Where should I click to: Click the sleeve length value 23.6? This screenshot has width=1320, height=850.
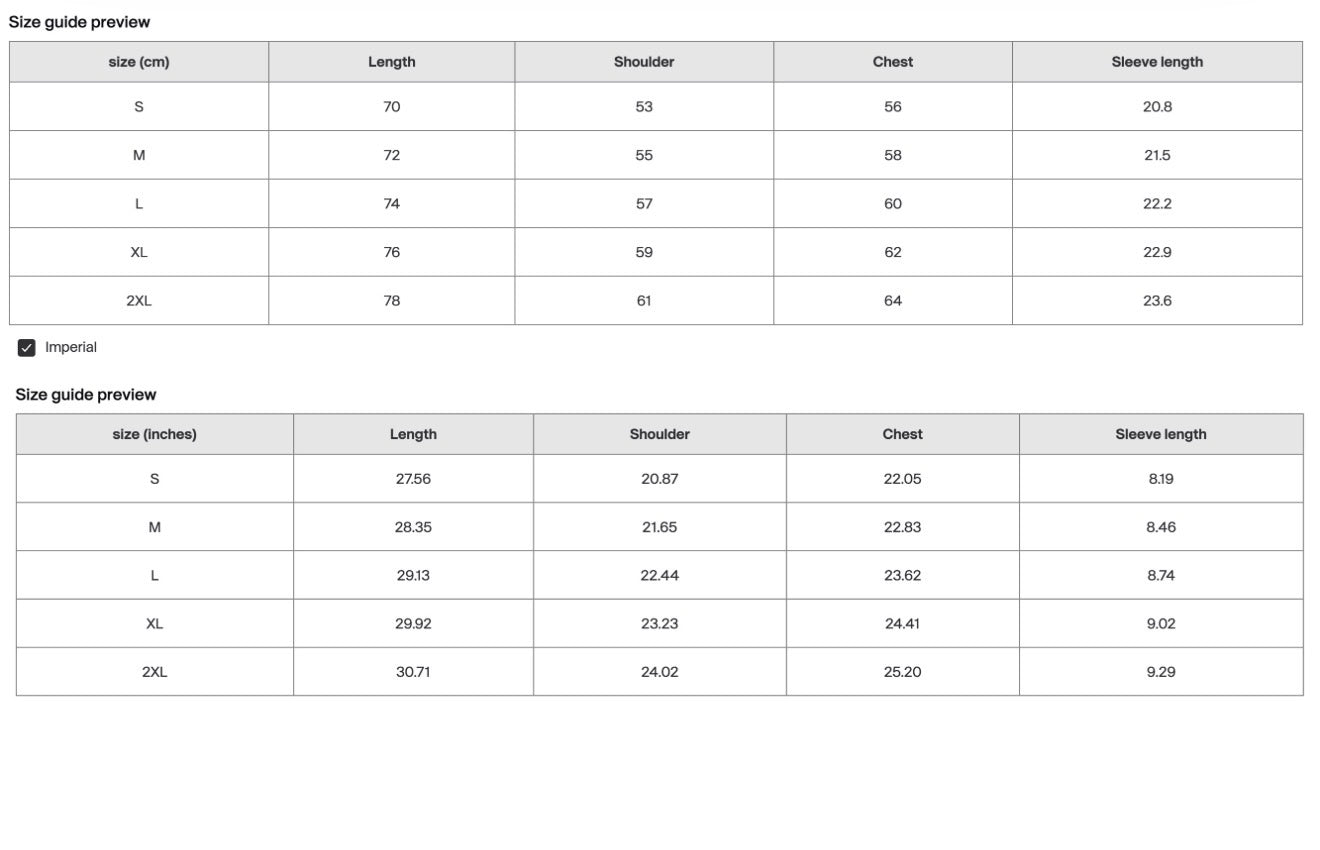coord(1157,301)
